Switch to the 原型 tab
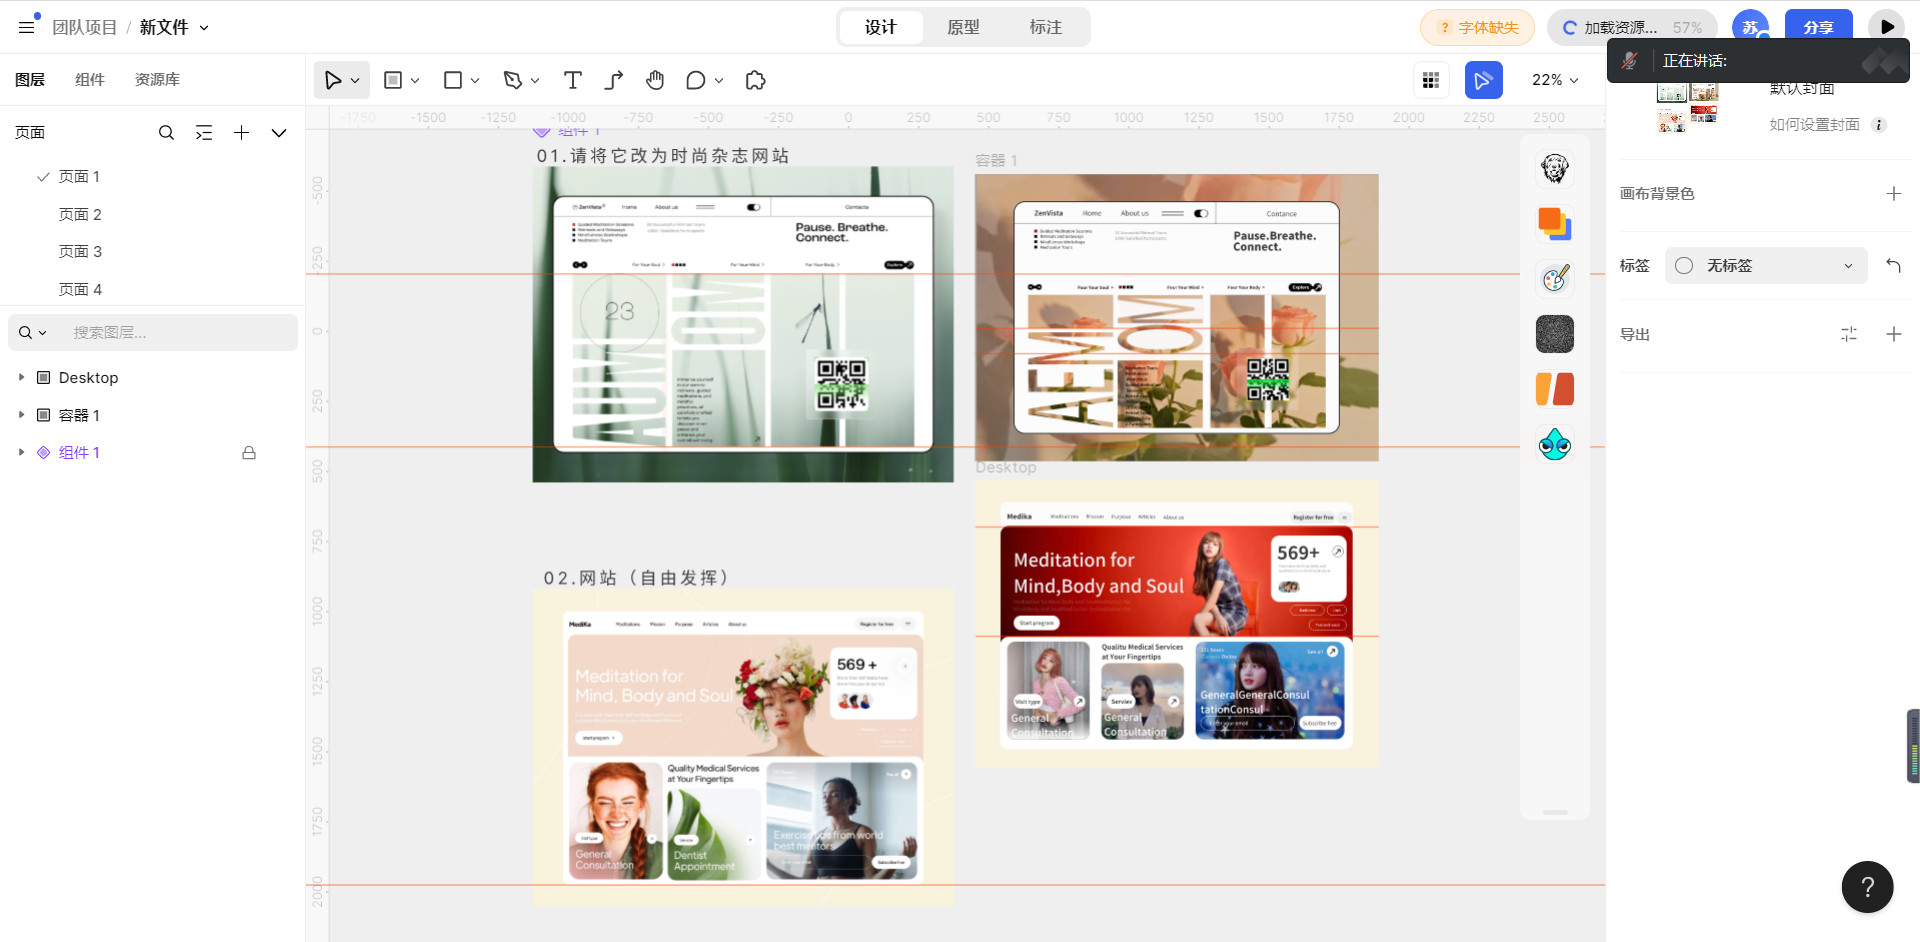The height and width of the screenshot is (942, 1920). tap(964, 27)
